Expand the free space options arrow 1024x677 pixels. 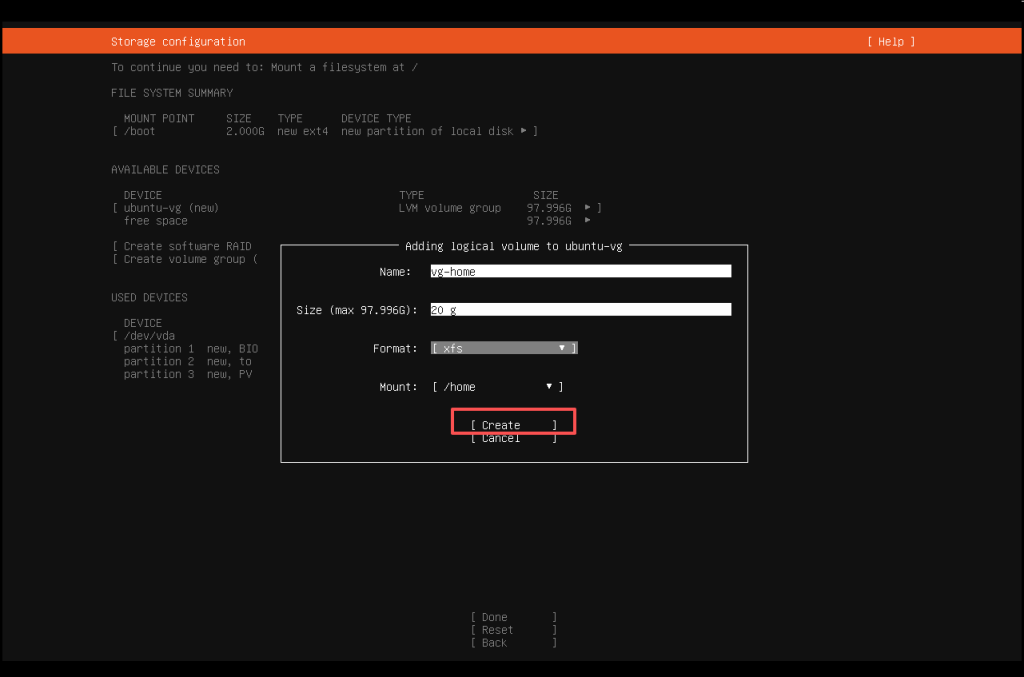pos(588,220)
